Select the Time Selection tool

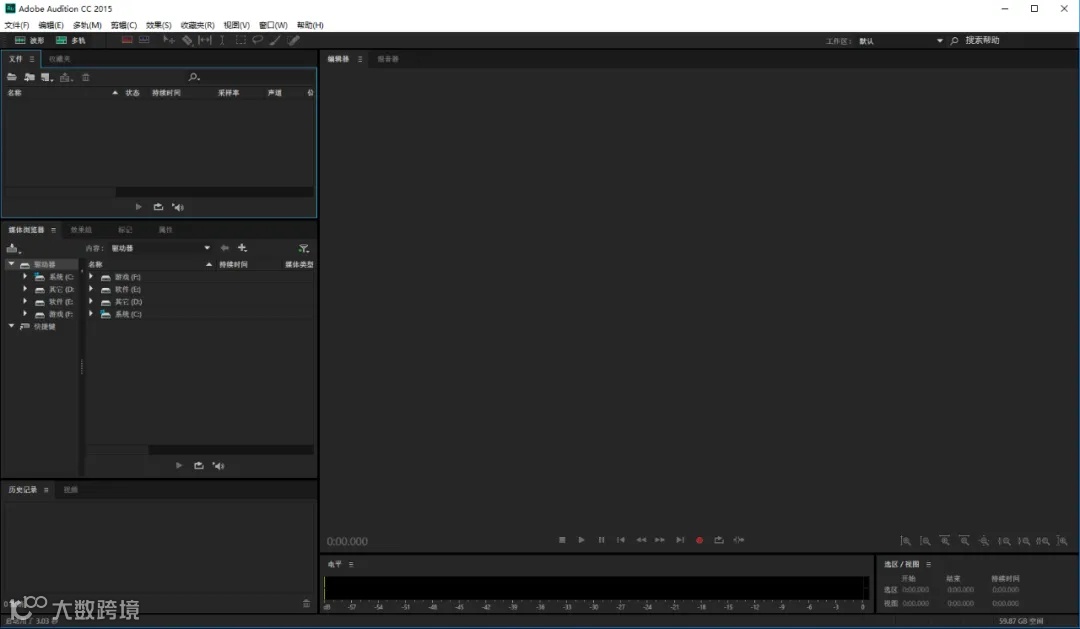tap(222, 40)
